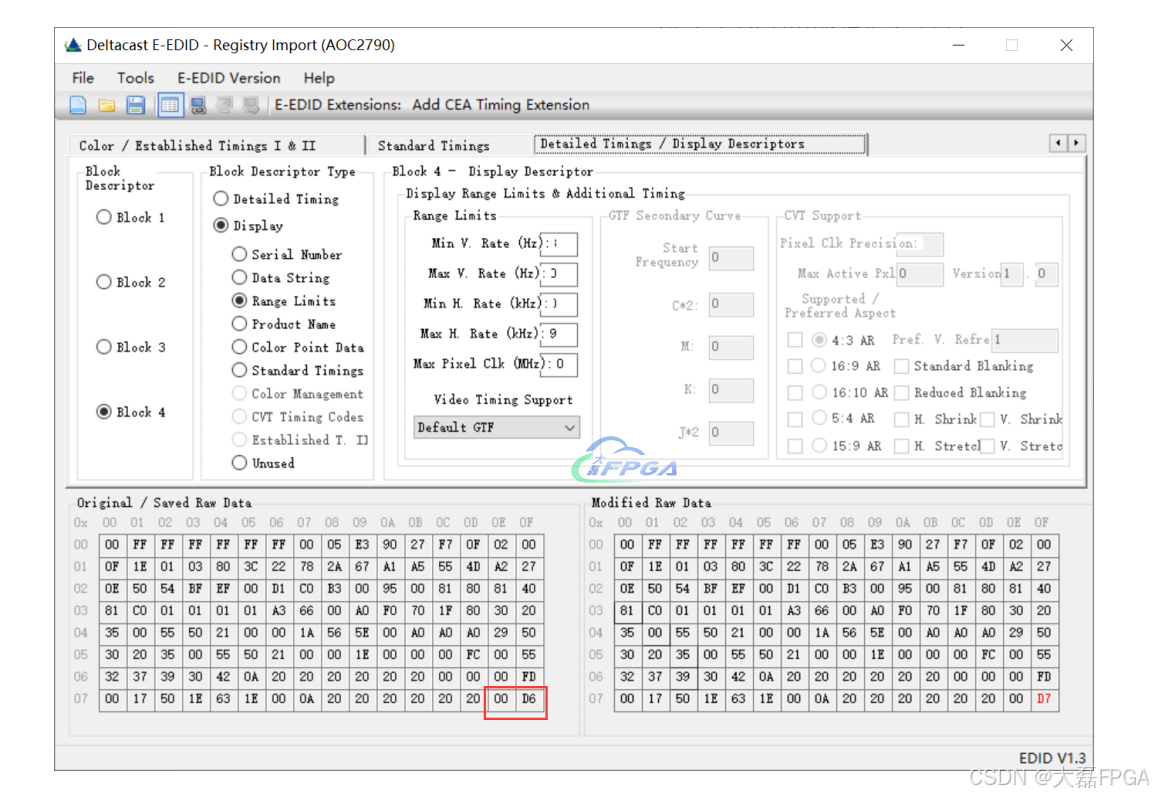Click the EDID V1.3 status bar text
The image size is (1153, 797).
pyautogui.click(x=1052, y=757)
